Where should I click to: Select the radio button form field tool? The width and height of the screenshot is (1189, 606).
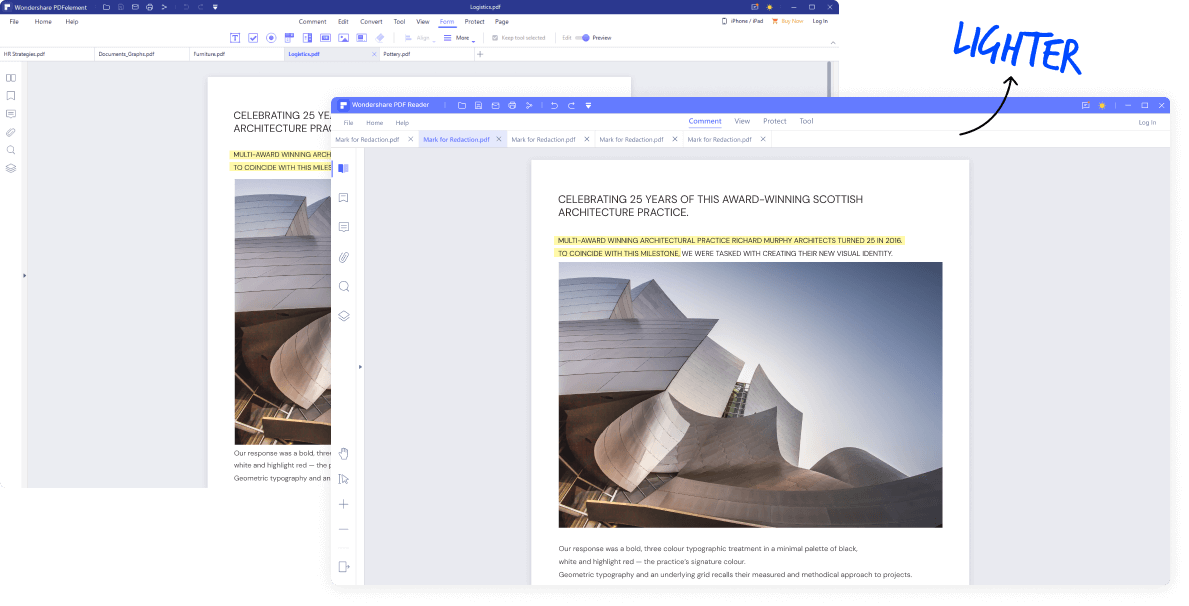[271, 38]
